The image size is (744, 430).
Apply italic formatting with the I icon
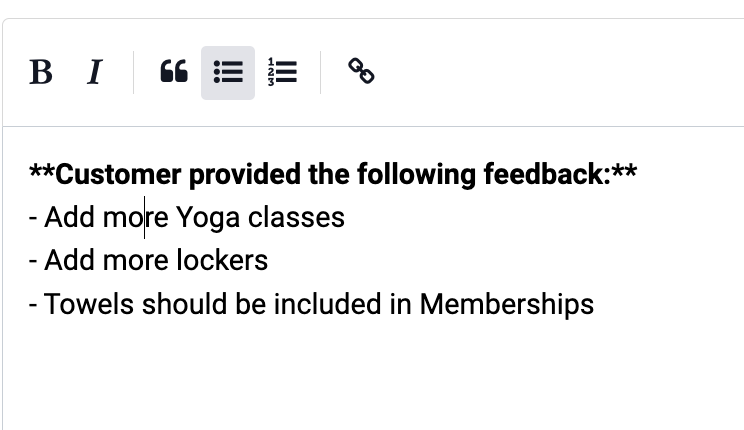click(x=95, y=73)
